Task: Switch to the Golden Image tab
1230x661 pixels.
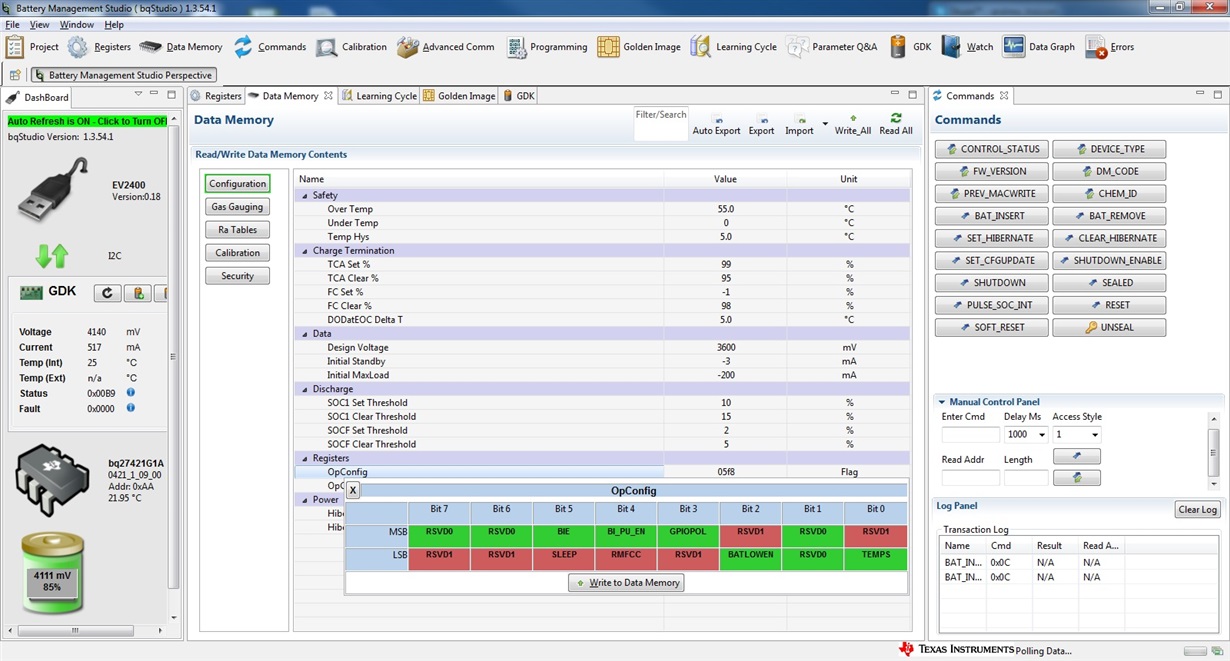Action: 459,96
